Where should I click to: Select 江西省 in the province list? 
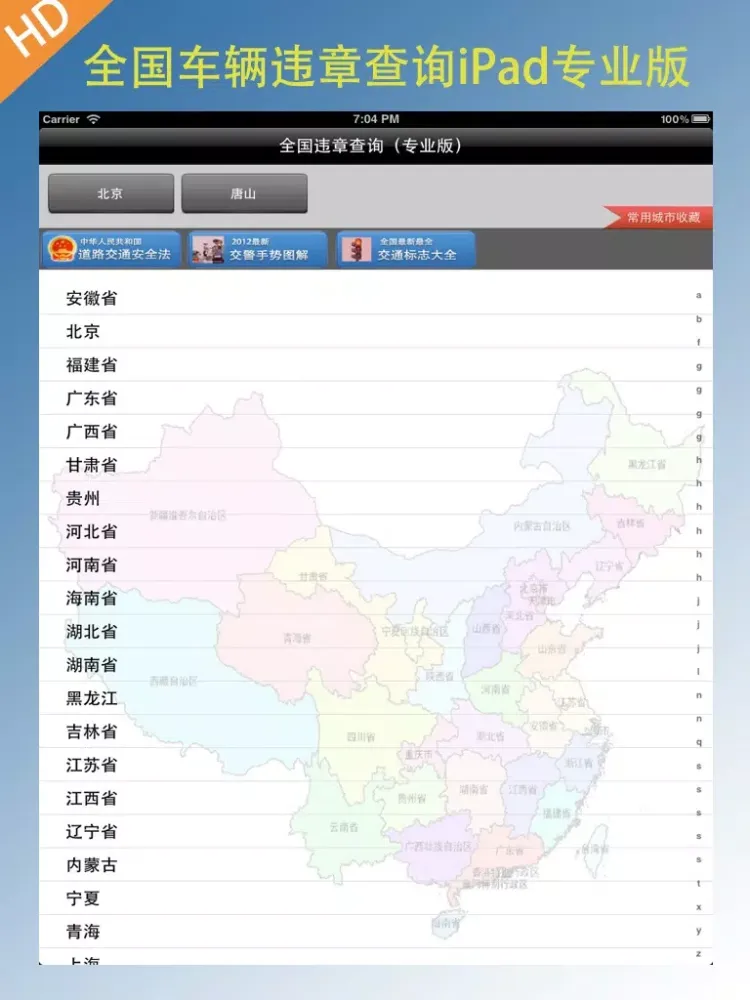pyautogui.click(x=376, y=798)
